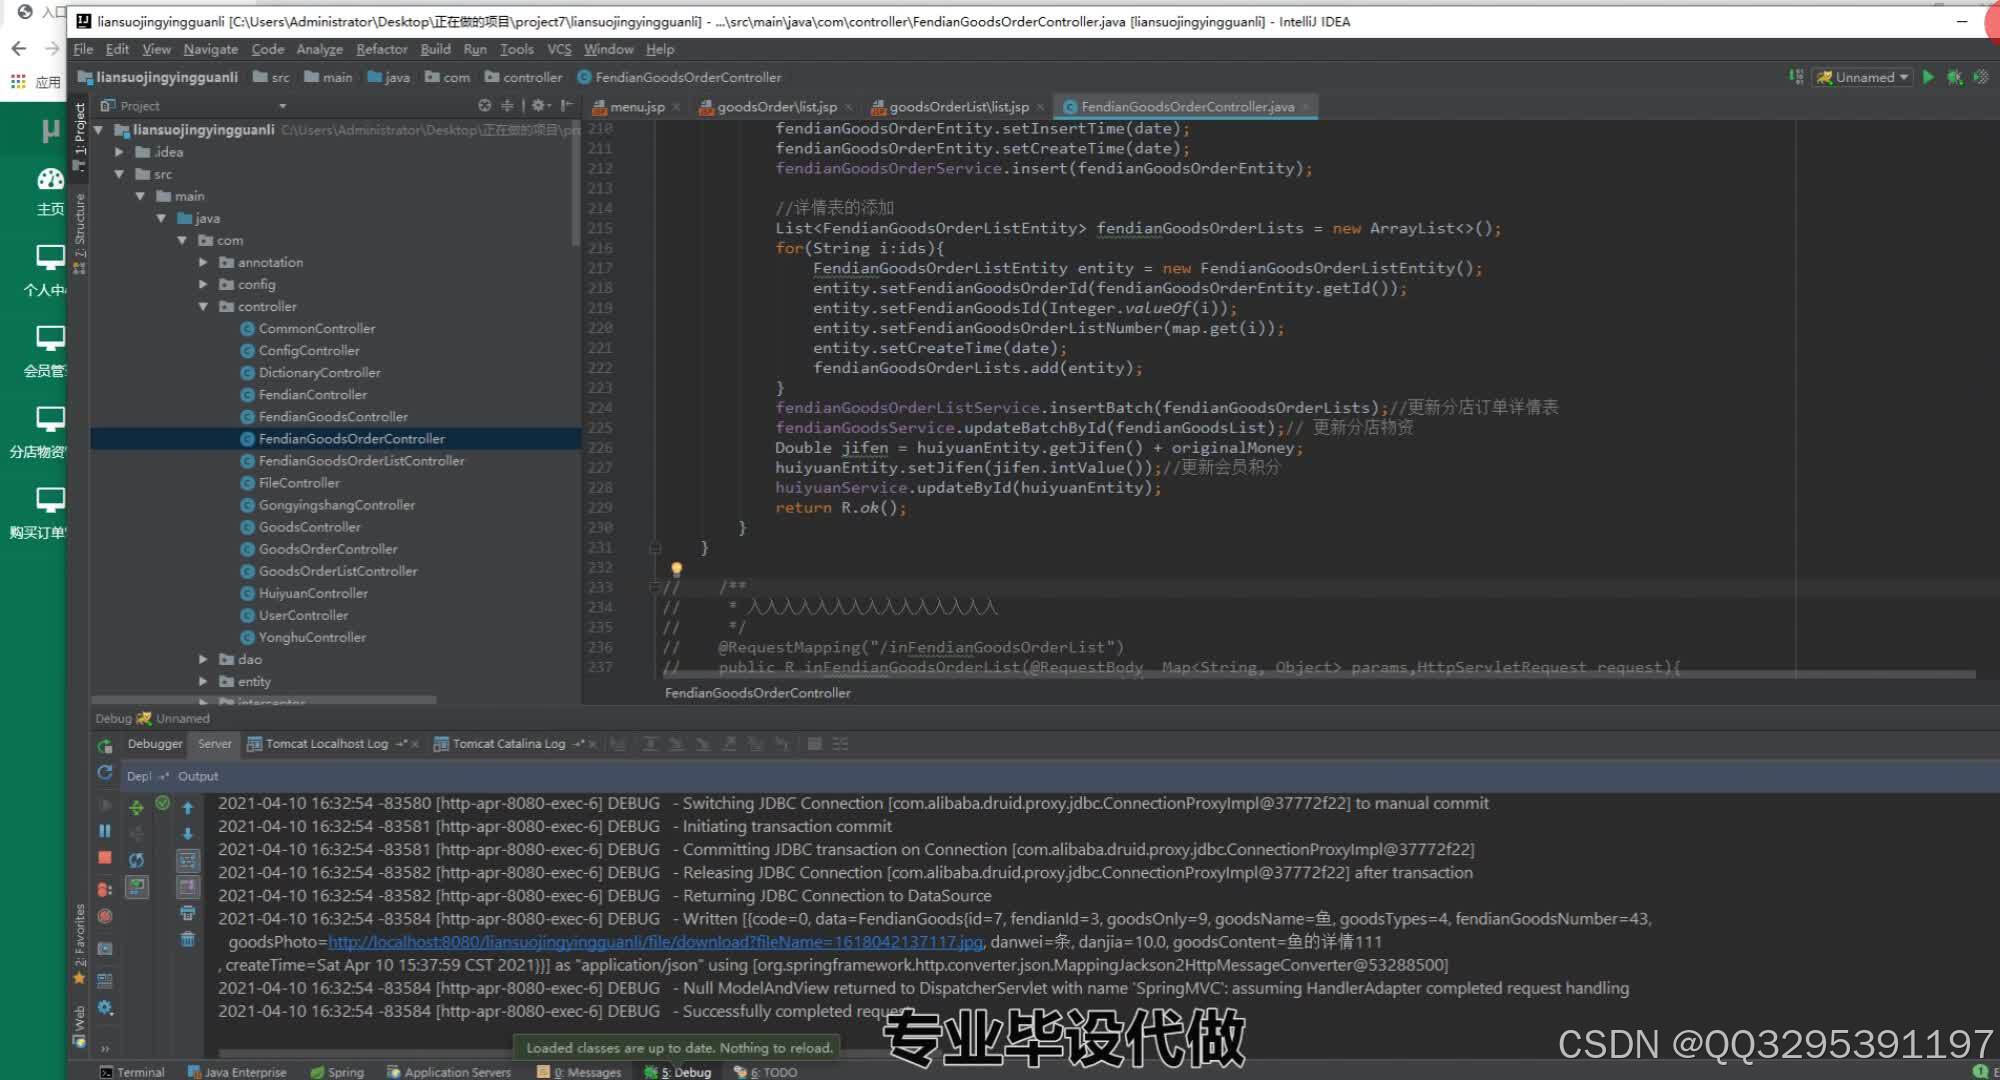Pause the debug program

[x=105, y=831]
